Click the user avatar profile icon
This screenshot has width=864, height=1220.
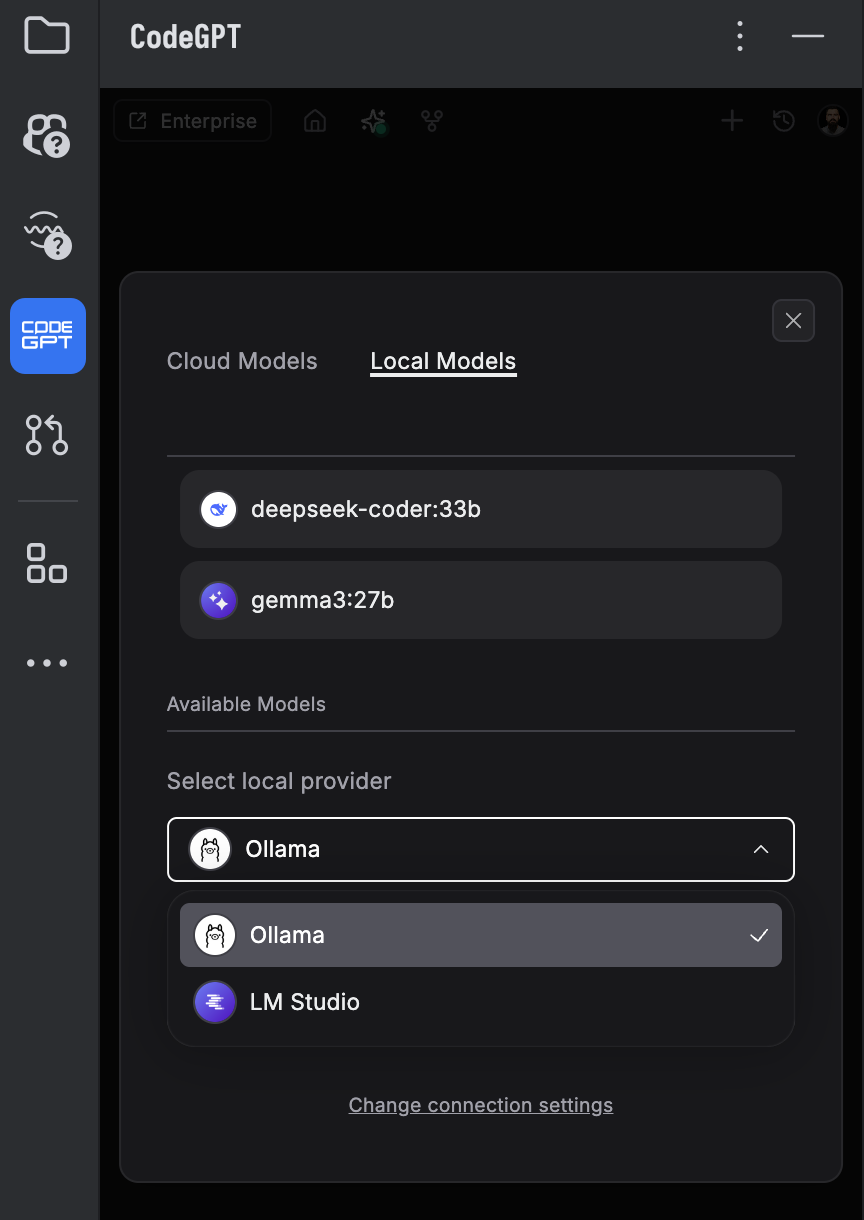pos(832,121)
